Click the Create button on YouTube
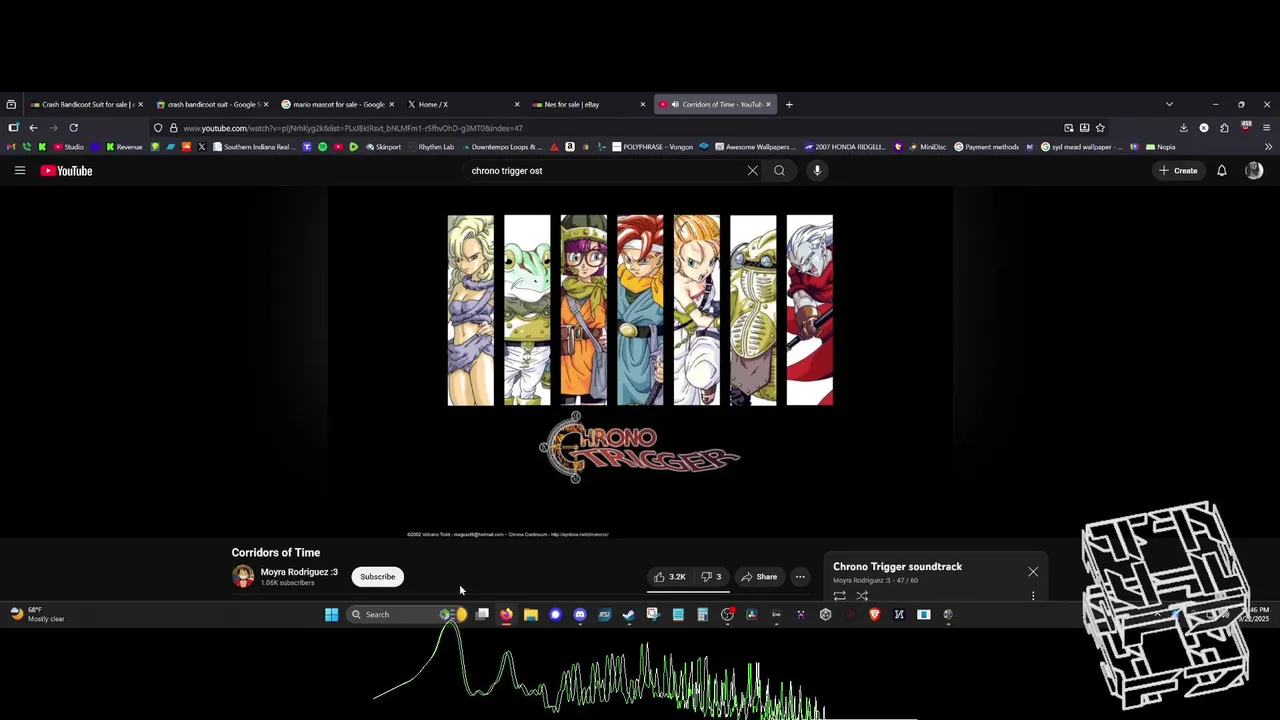The image size is (1280, 720). 1178,171
